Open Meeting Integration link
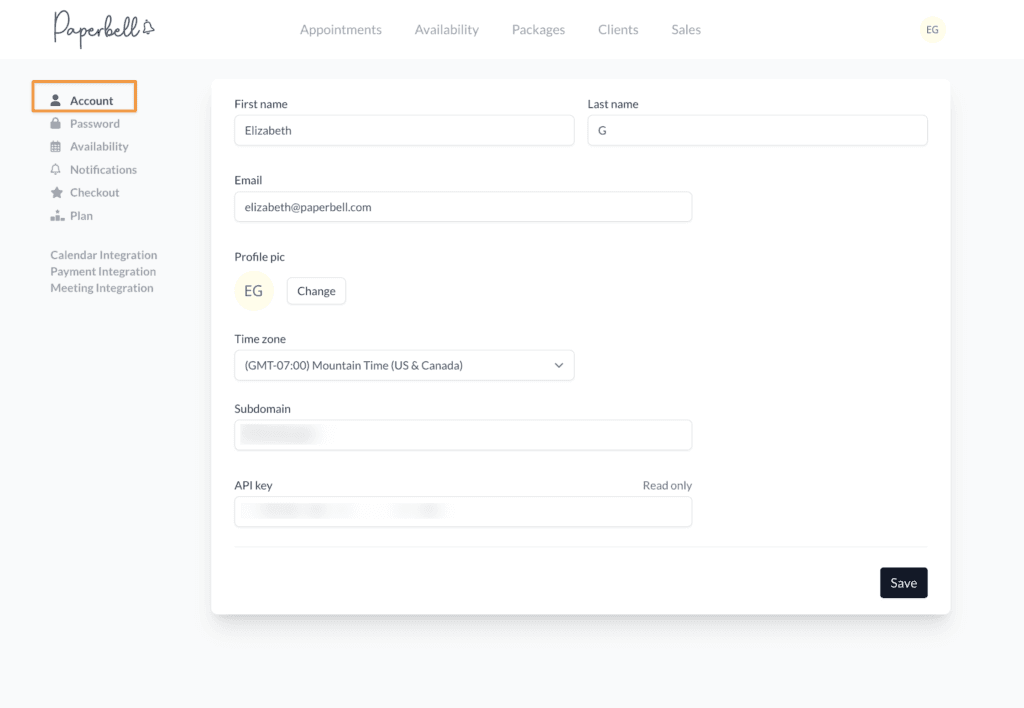The image size is (1024, 708). 102,287
